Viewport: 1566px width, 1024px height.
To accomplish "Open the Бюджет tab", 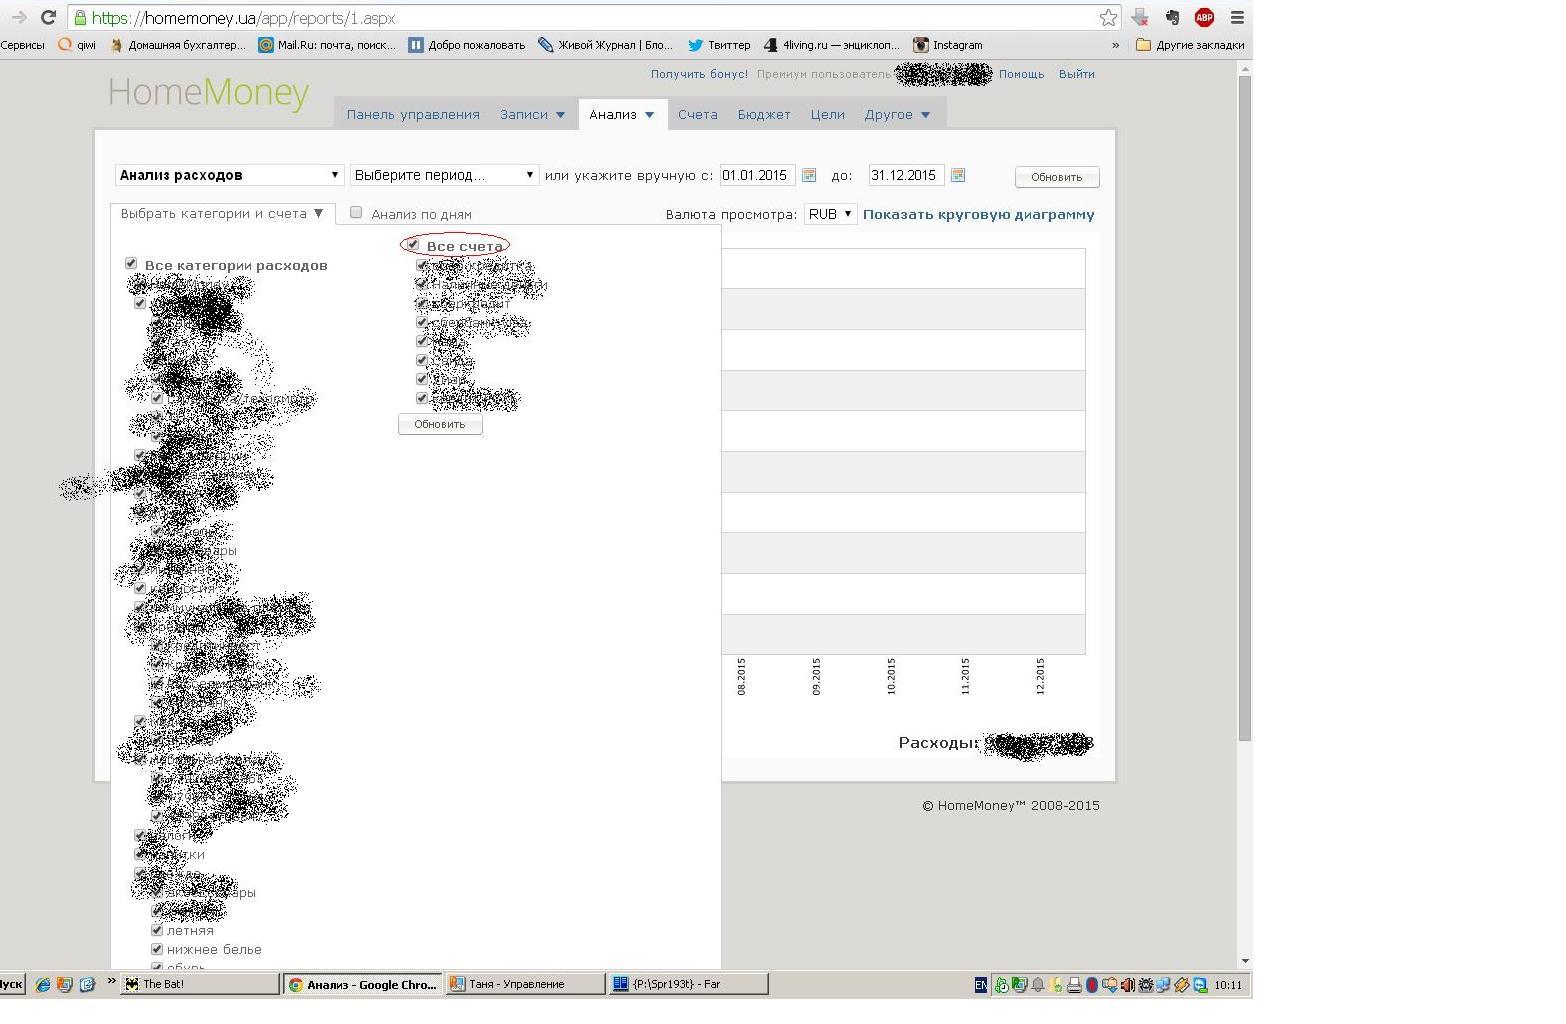I will 764,114.
